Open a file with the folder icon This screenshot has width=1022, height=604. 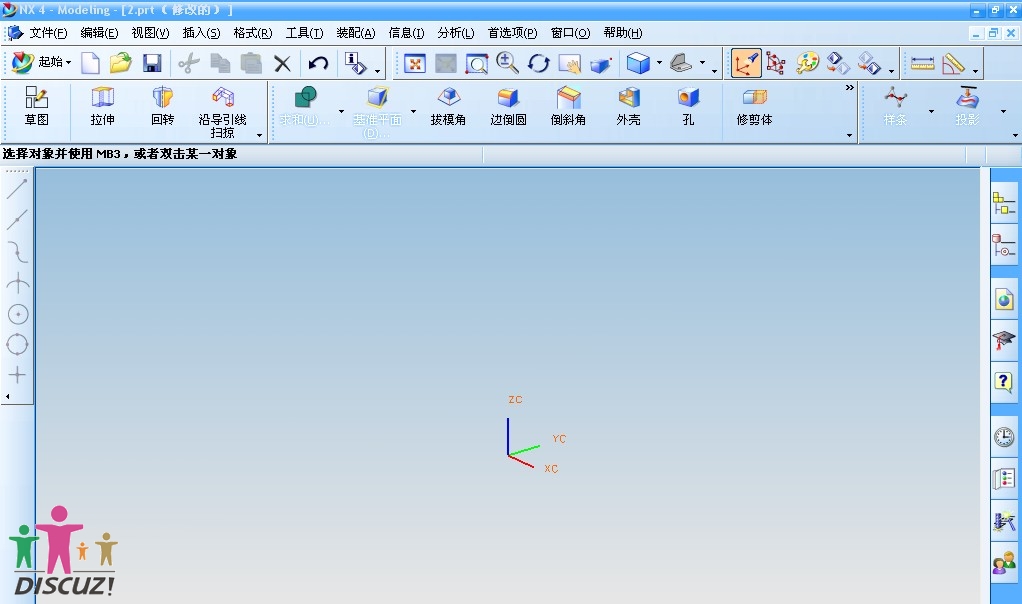121,63
